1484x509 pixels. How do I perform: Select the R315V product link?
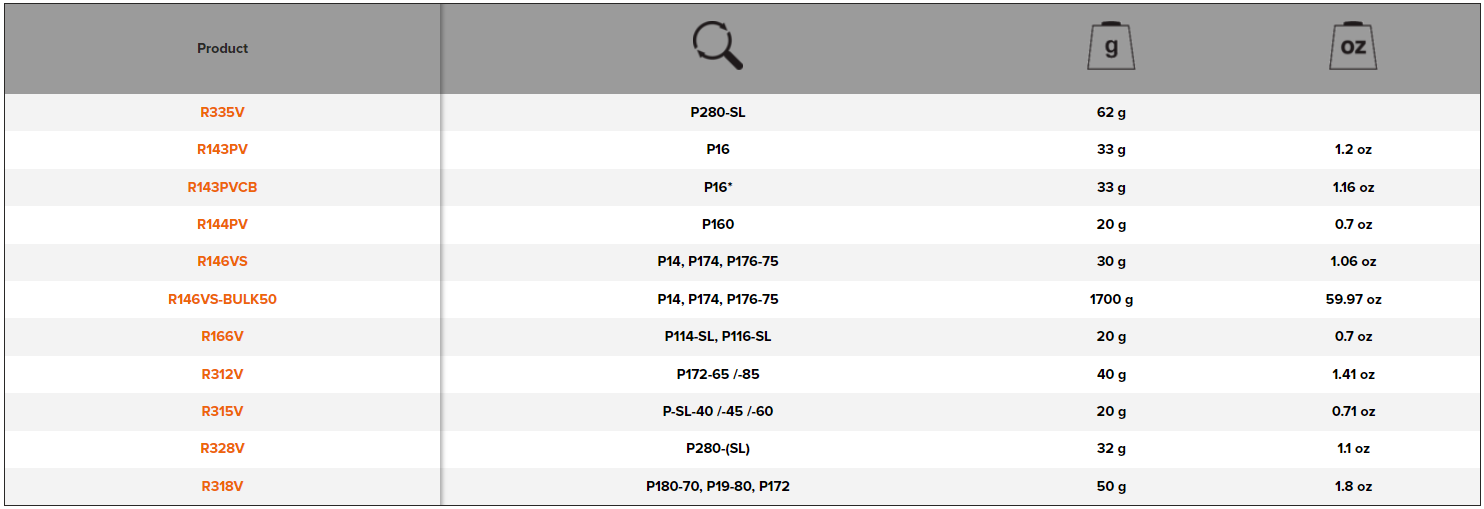click(222, 411)
